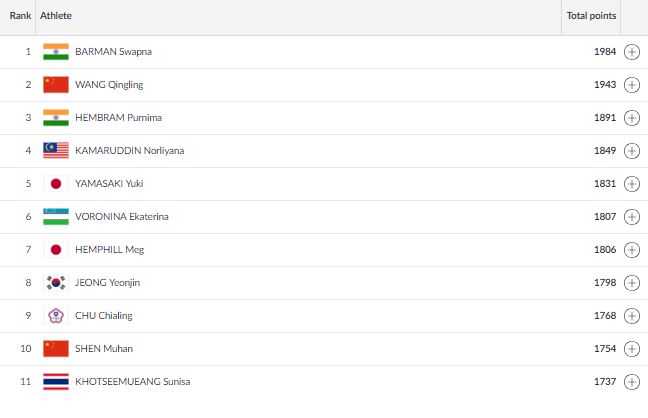Select athlete name JEONG Yeonjin

[x=107, y=283]
